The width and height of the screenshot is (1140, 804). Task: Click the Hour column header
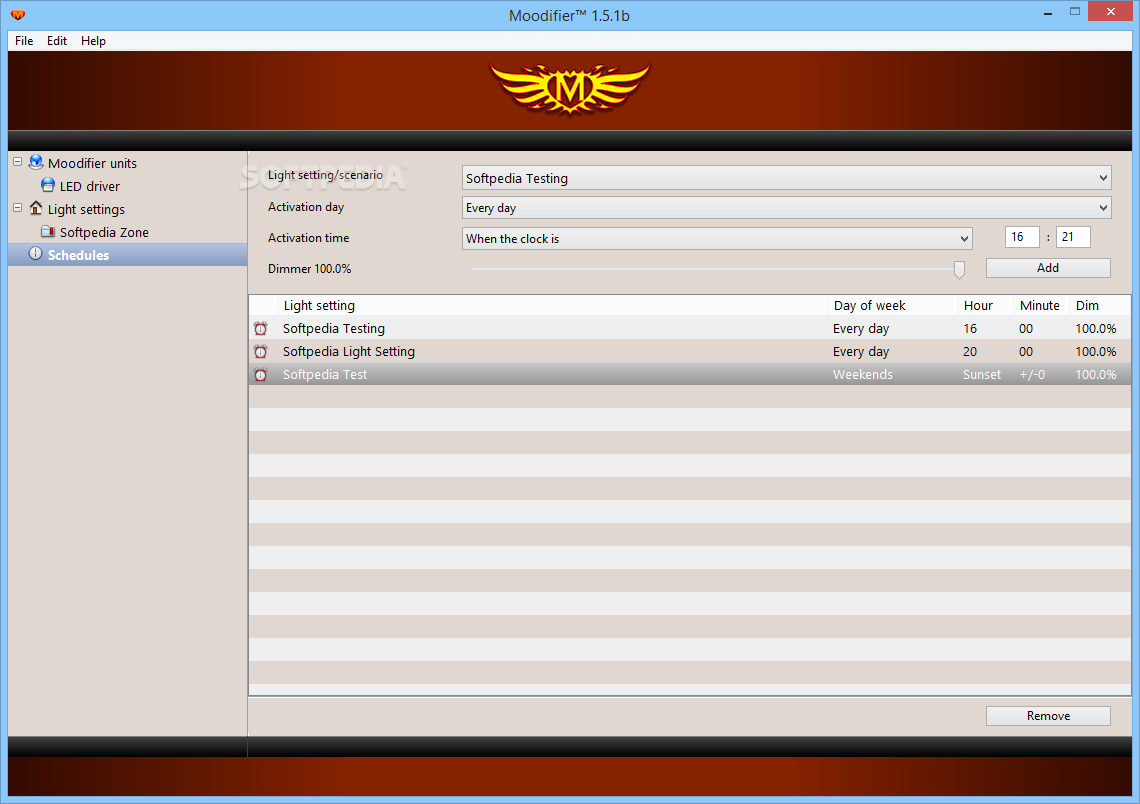pos(986,305)
